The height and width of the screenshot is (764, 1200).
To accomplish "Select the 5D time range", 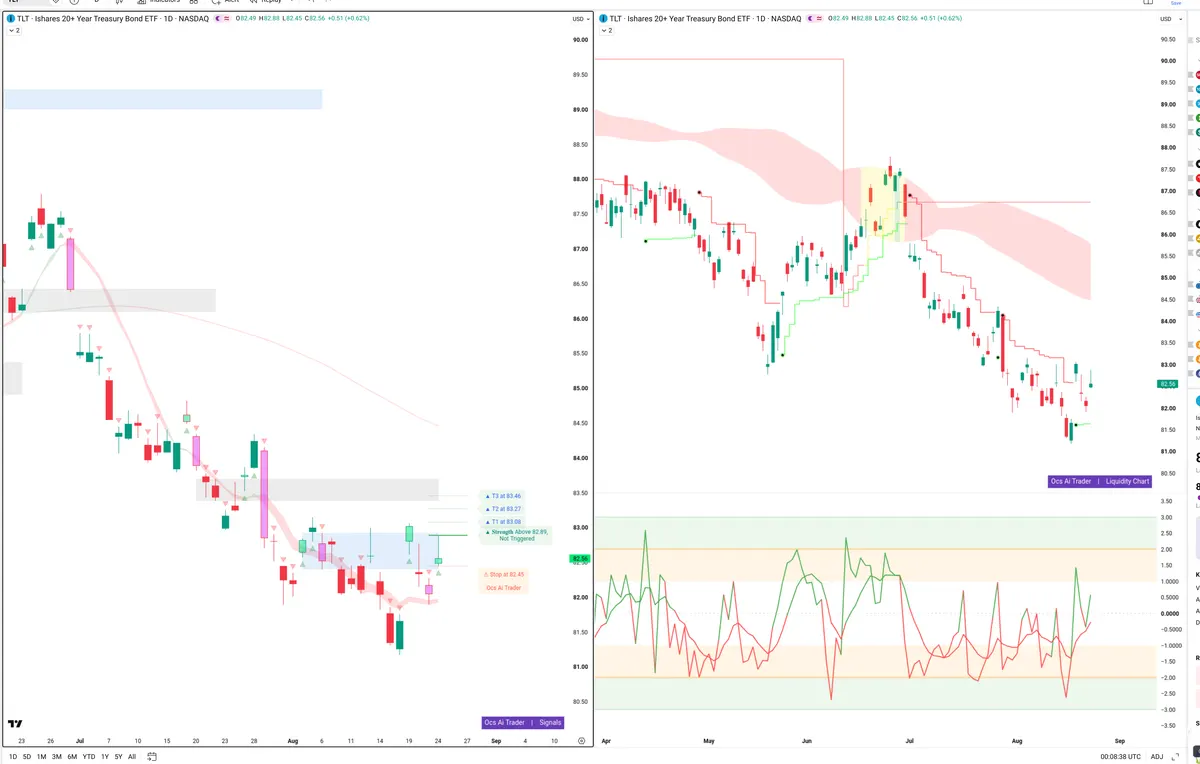I will click(27, 757).
